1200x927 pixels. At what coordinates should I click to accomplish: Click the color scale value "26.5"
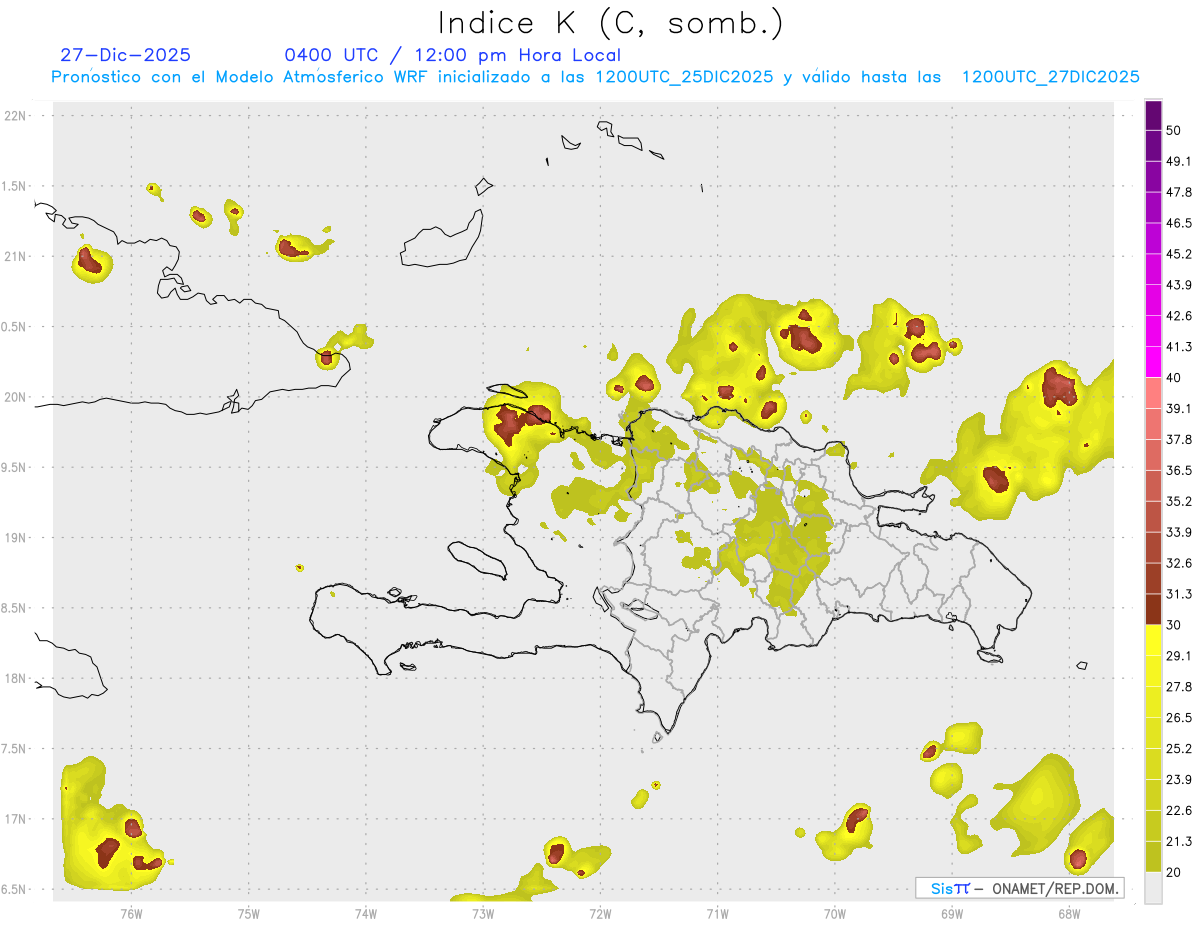1178,718
